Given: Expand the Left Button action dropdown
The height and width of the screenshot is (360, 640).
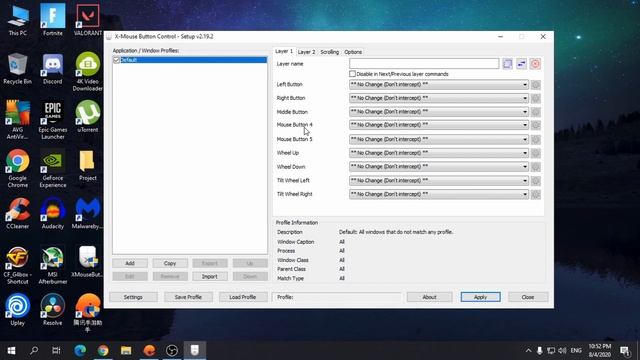Looking at the screenshot, I should [524, 84].
